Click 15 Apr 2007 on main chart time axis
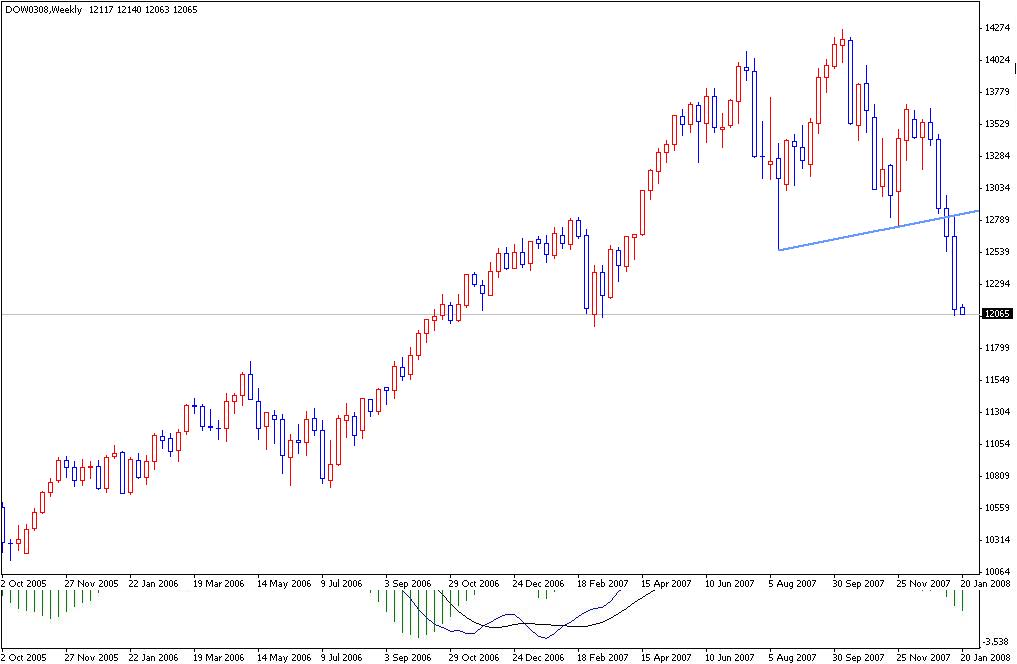The image size is (1017, 664). (666, 584)
